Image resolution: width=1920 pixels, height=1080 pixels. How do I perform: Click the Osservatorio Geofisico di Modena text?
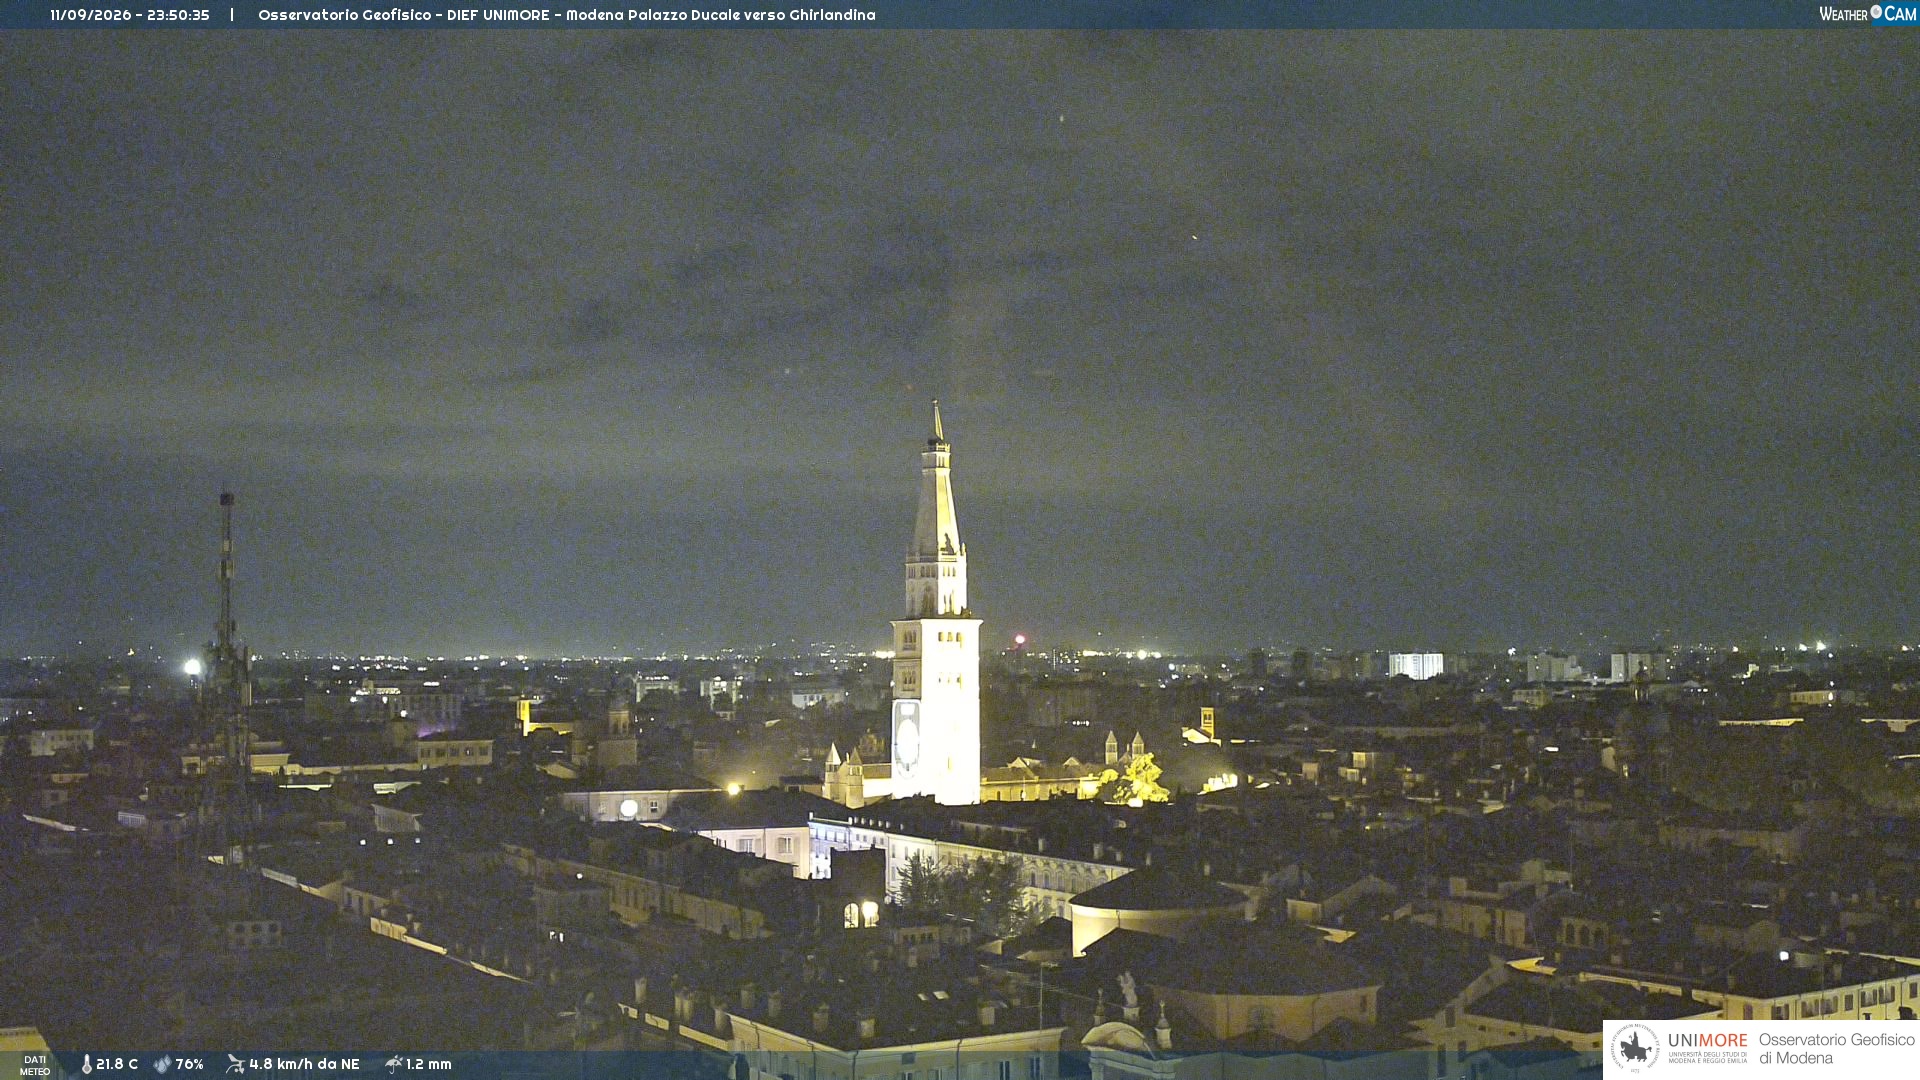[x=1836, y=1049]
